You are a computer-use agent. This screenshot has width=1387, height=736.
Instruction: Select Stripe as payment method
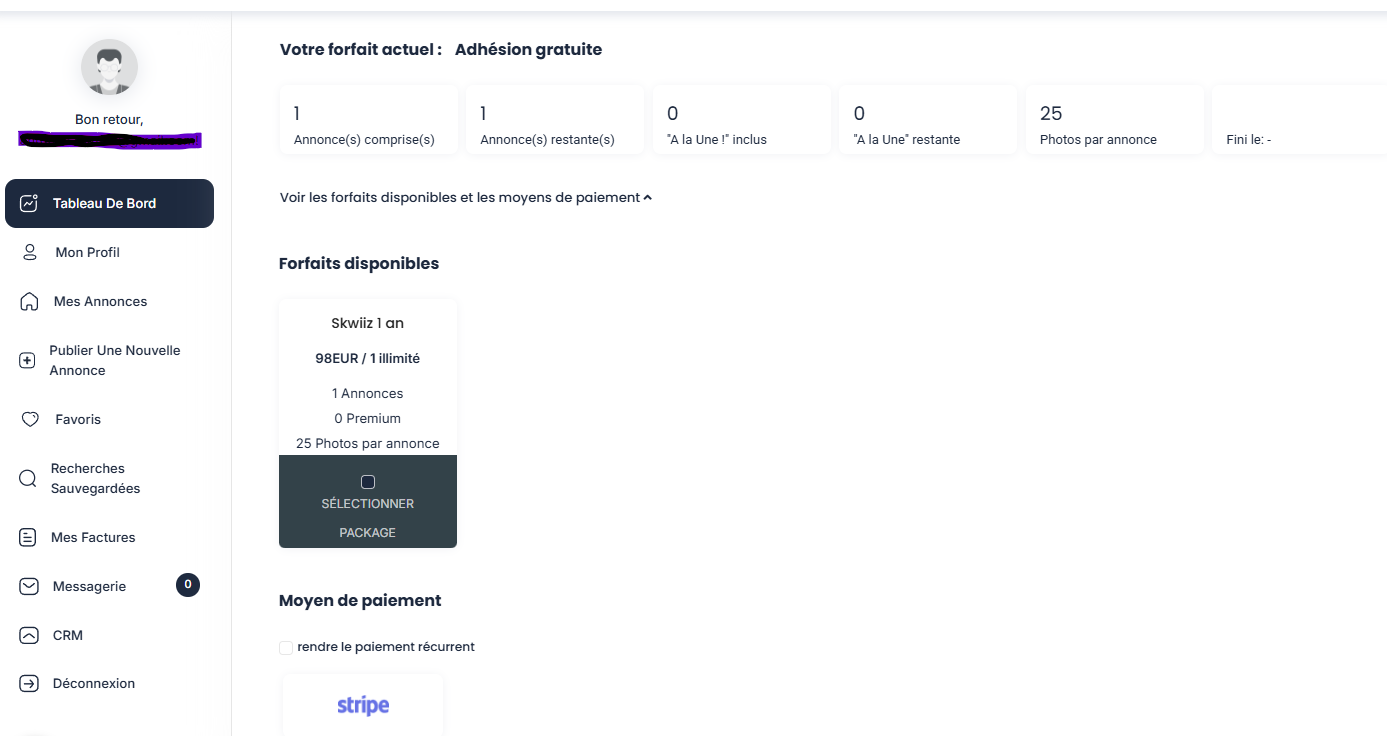click(x=363, y=705)
